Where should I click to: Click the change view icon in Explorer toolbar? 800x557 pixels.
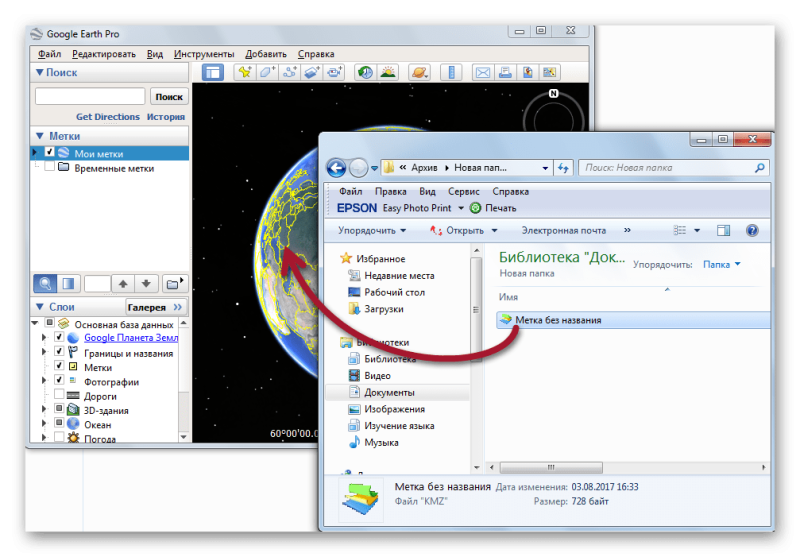point(680,231)
